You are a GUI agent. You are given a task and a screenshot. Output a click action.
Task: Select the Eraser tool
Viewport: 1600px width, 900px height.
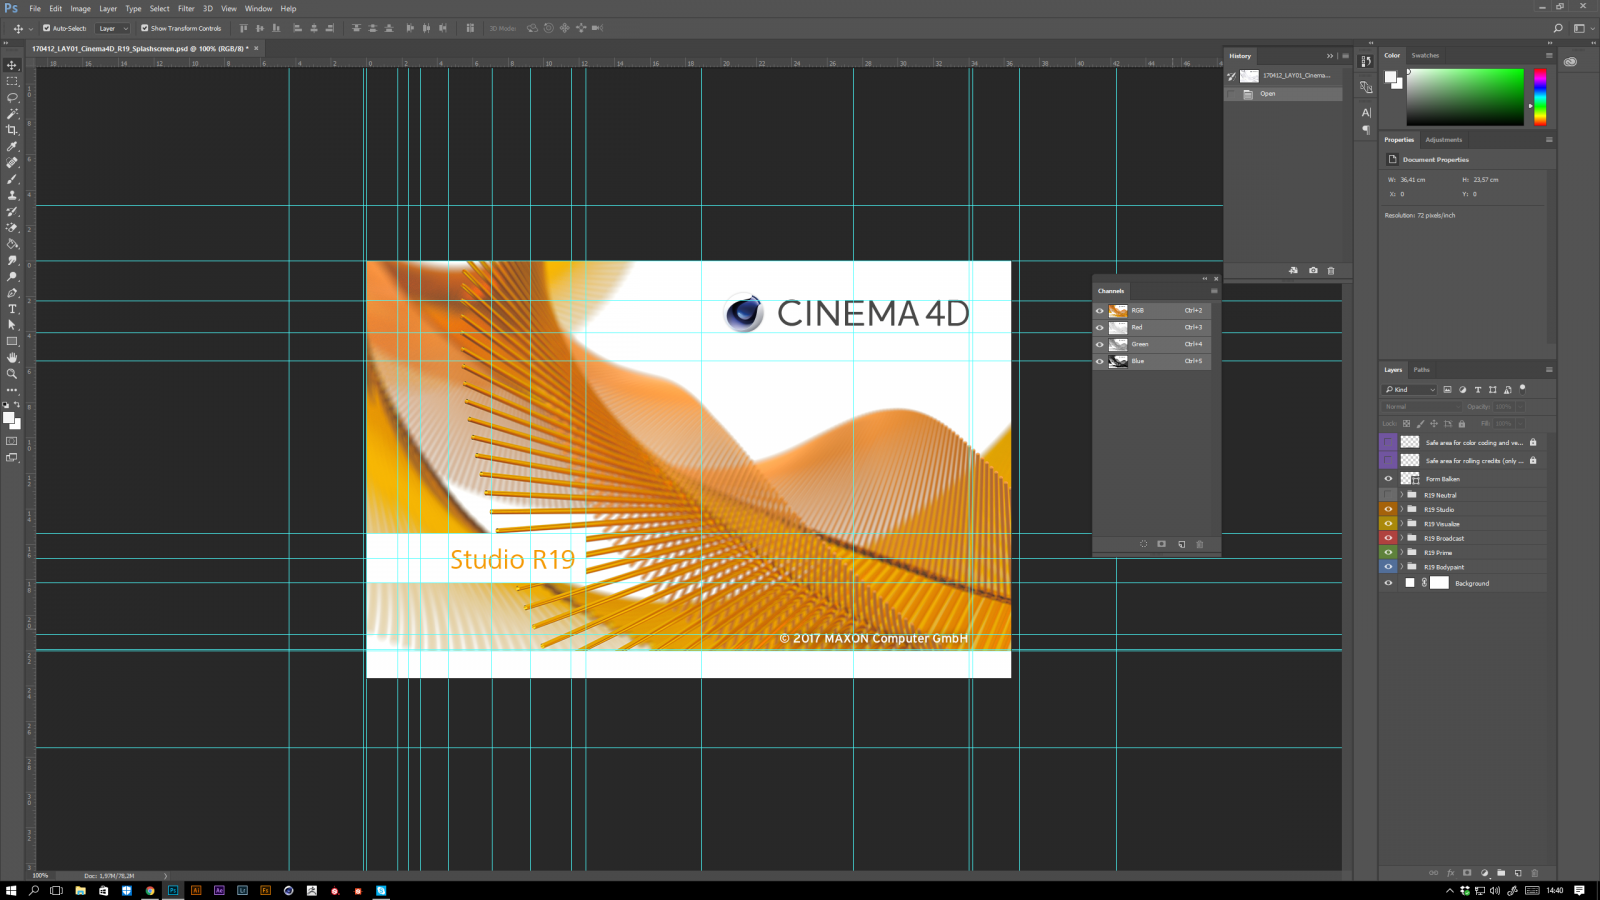click(x=12, y=227)
